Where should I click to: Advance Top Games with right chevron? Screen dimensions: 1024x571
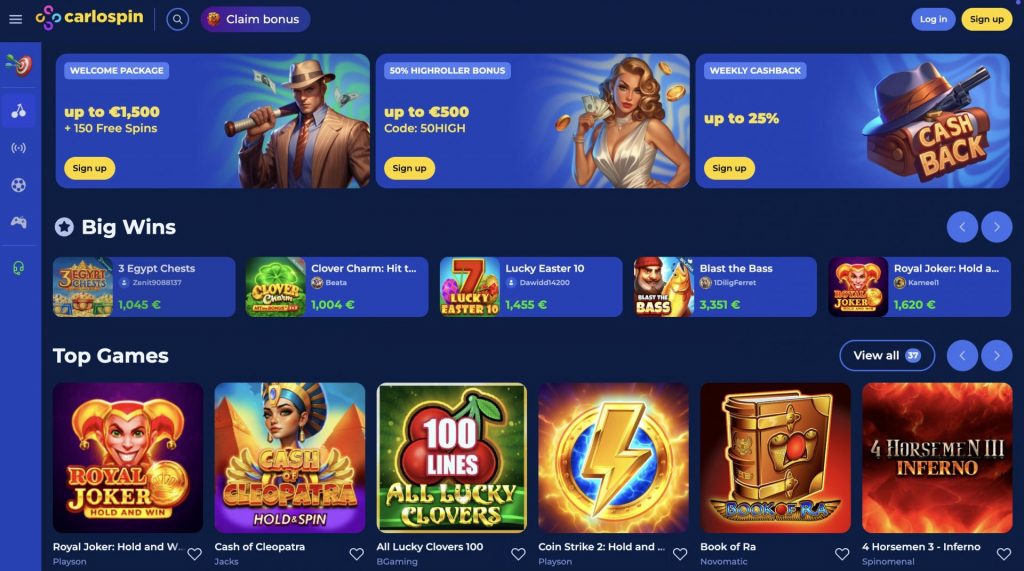point(997,356)
